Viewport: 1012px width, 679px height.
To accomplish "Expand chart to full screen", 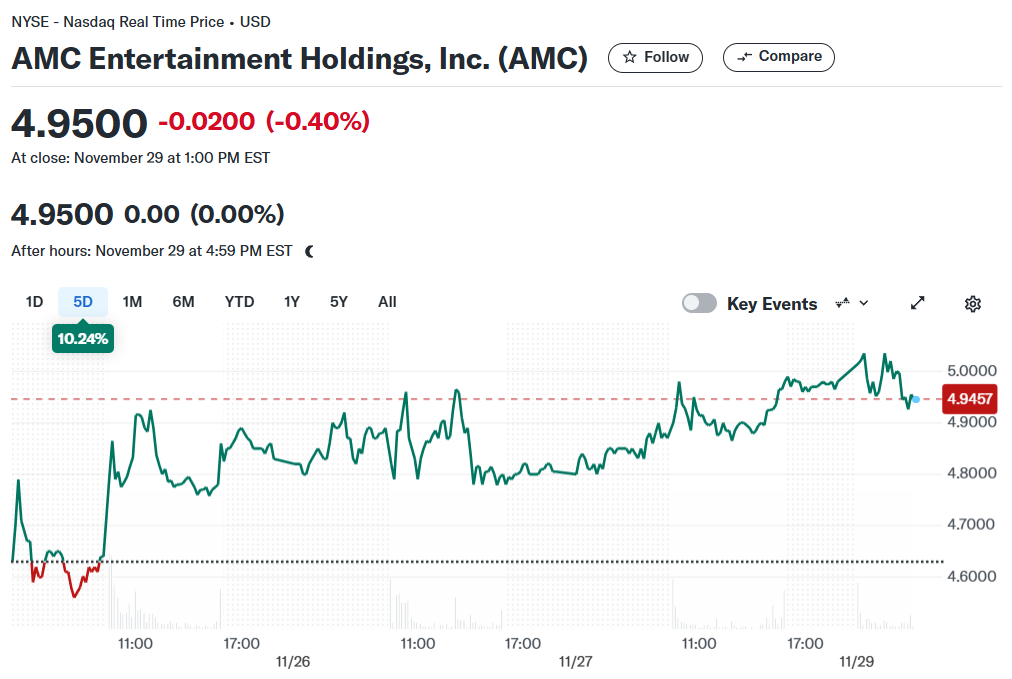I will 918,303.
